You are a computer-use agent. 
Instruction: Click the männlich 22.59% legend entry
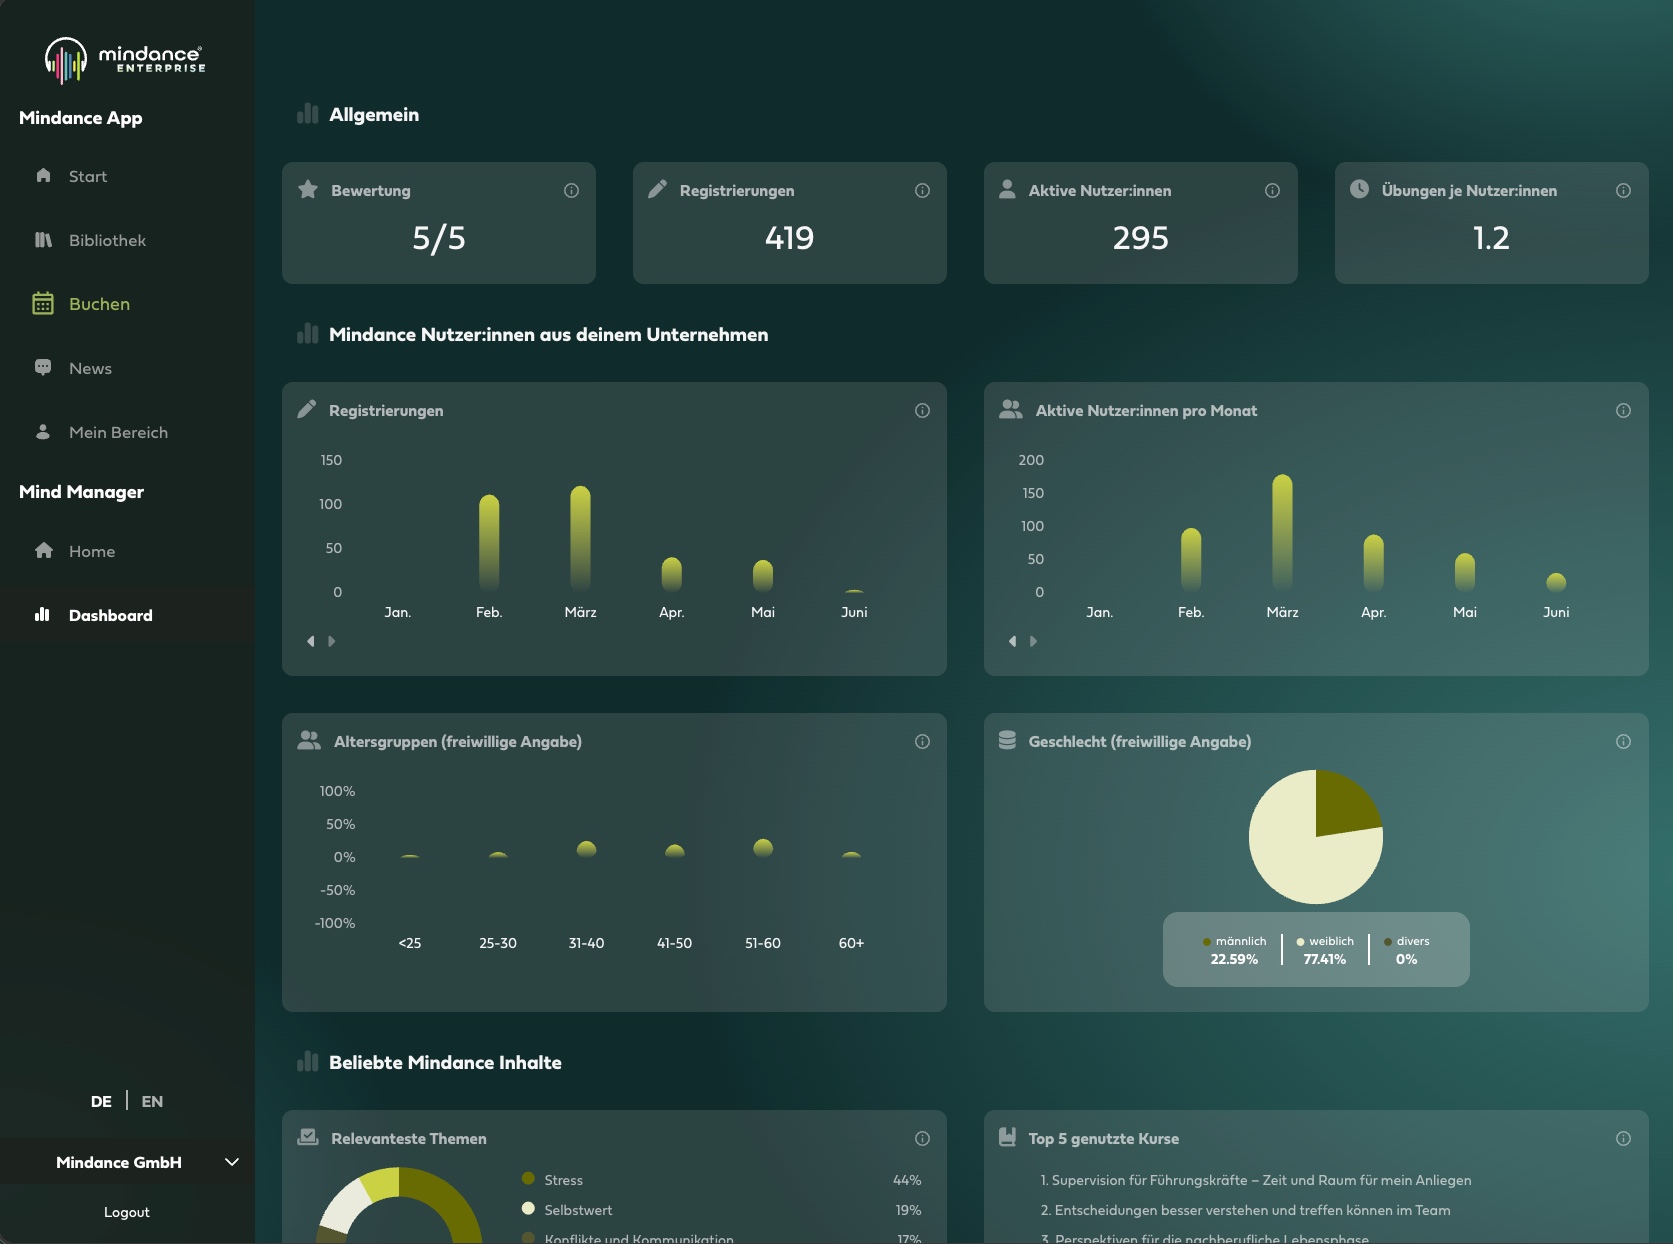1234,950
